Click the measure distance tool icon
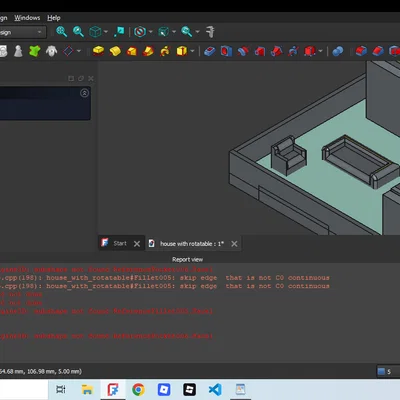The image size is (400, 400). [x=210, y=32]
